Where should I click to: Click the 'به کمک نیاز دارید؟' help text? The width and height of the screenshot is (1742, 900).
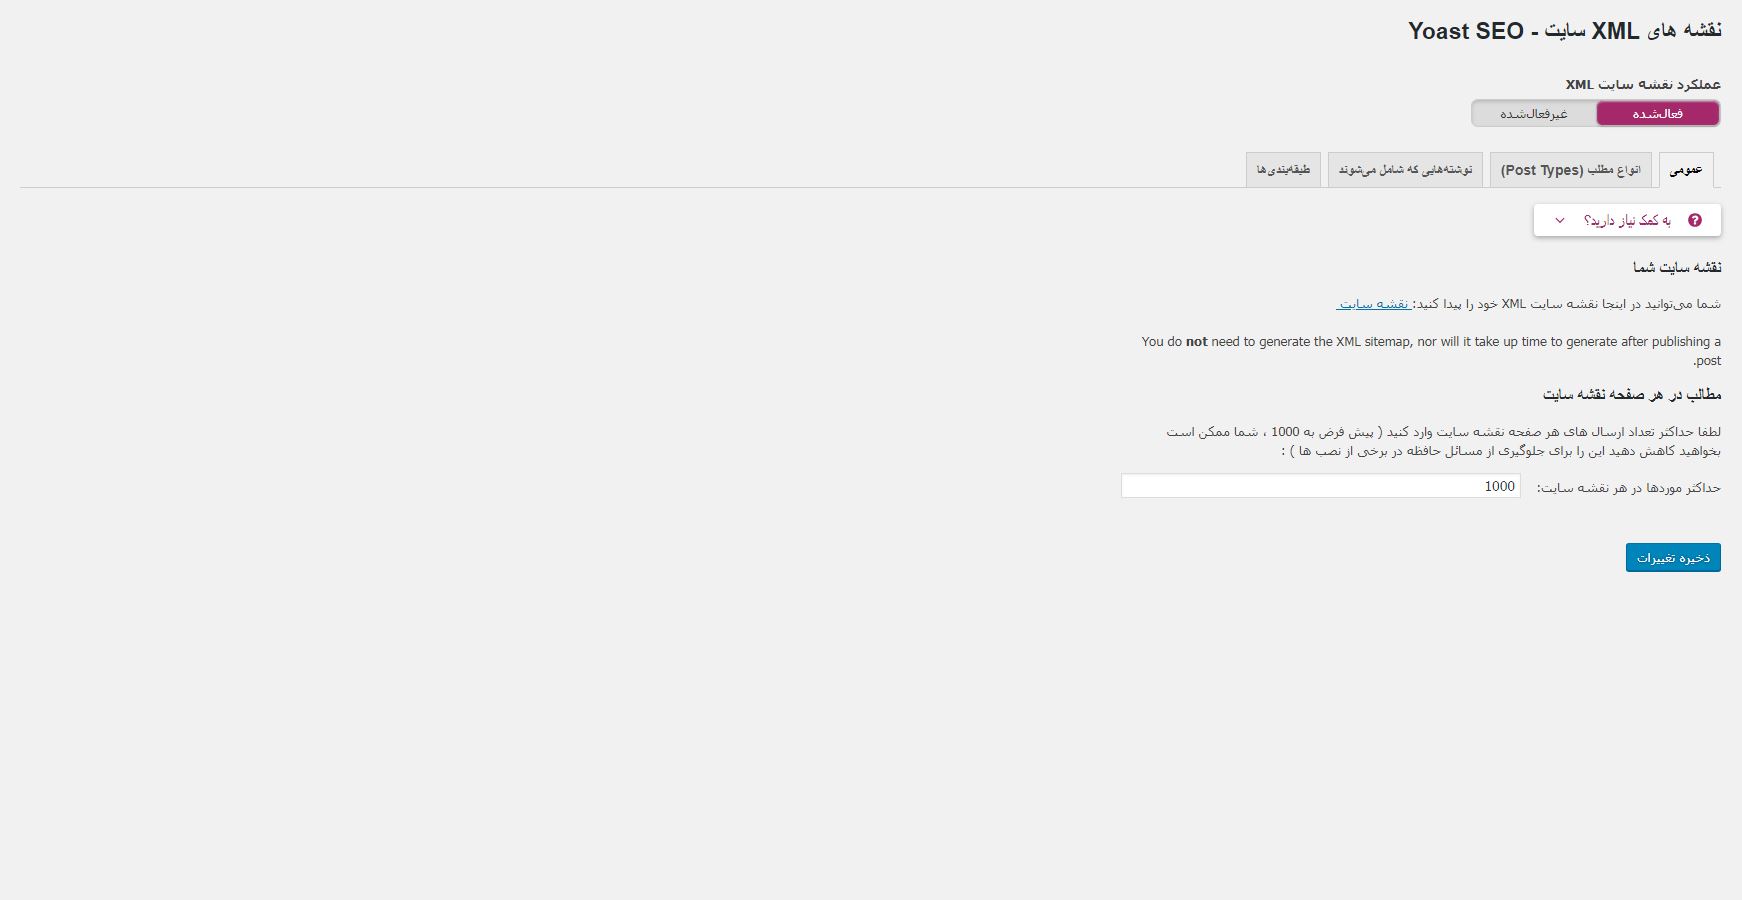[1627, 221]
